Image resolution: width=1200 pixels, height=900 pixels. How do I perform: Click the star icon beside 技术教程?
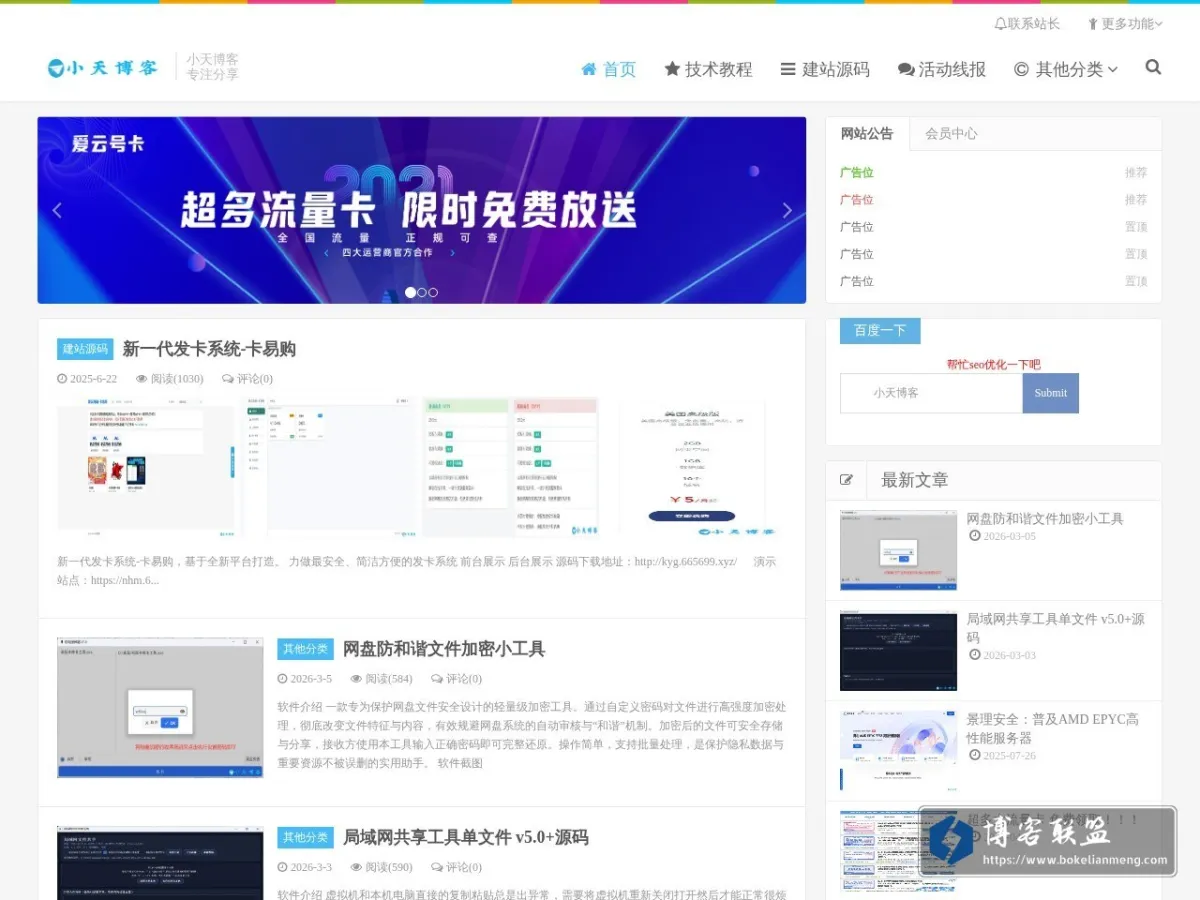click(672, 69)
